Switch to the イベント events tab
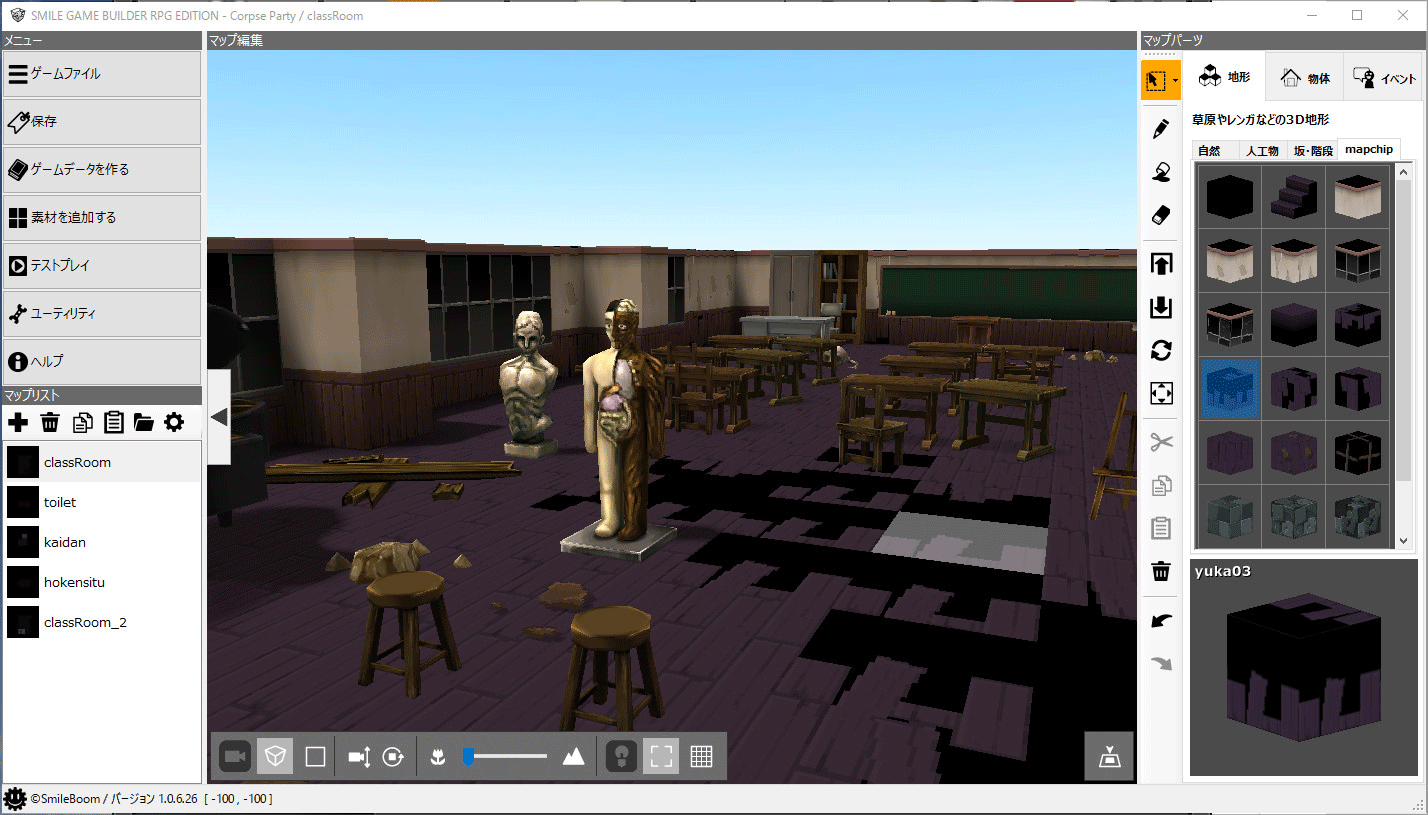The height and width of the screenshot is (815, 1428). [1384, 77]
